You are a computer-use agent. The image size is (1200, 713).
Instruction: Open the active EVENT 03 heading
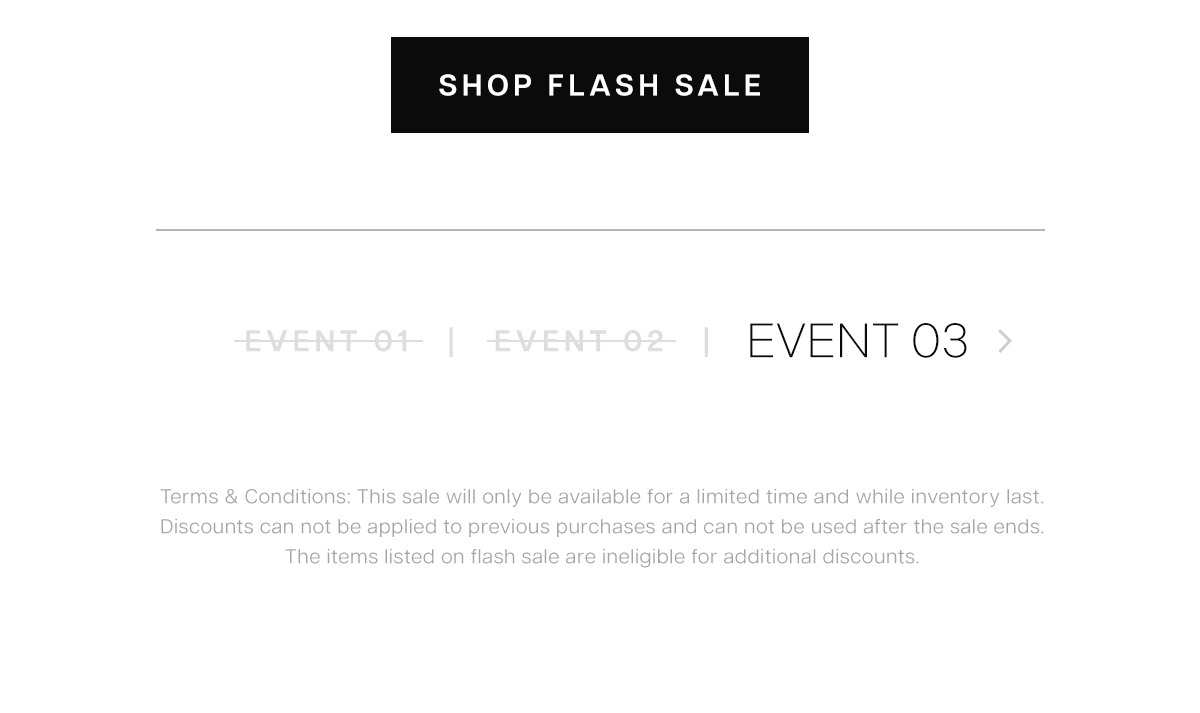click(x=857, y=341)
